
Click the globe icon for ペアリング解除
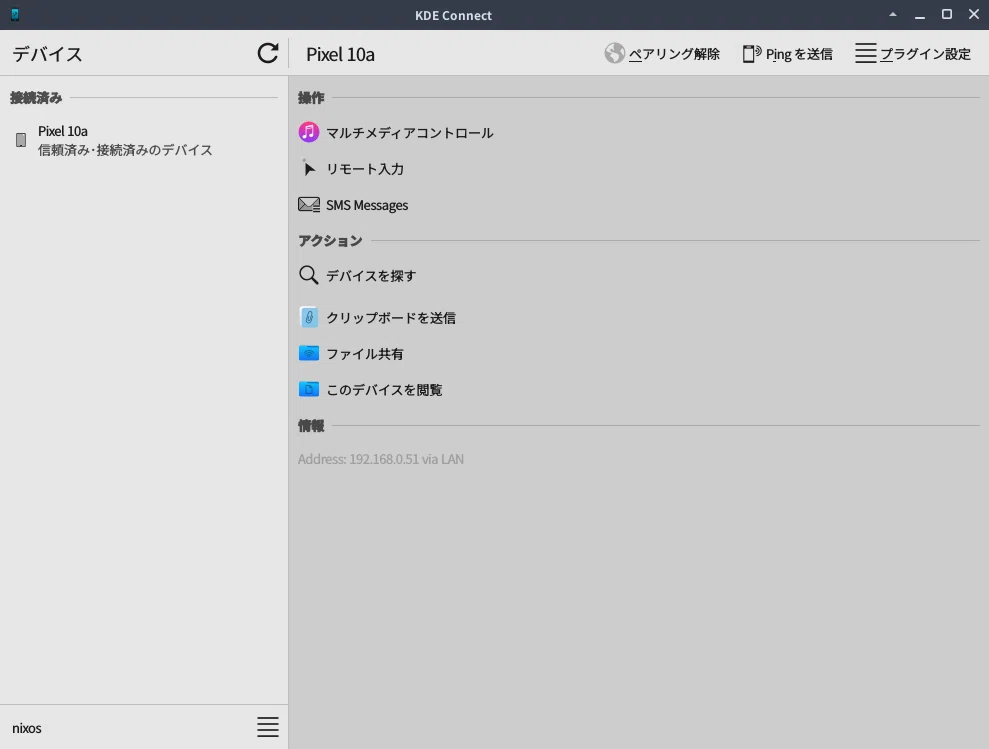point(614,54)
